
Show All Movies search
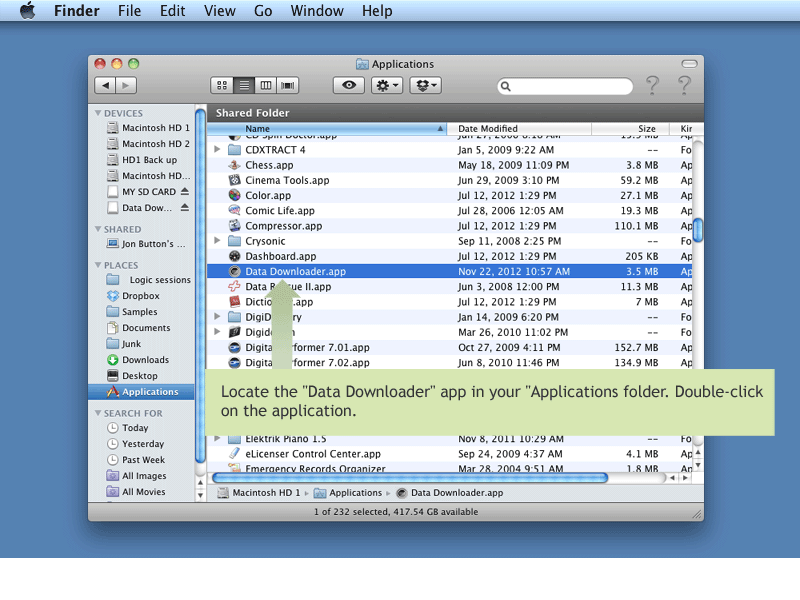(x=136, y=491)
